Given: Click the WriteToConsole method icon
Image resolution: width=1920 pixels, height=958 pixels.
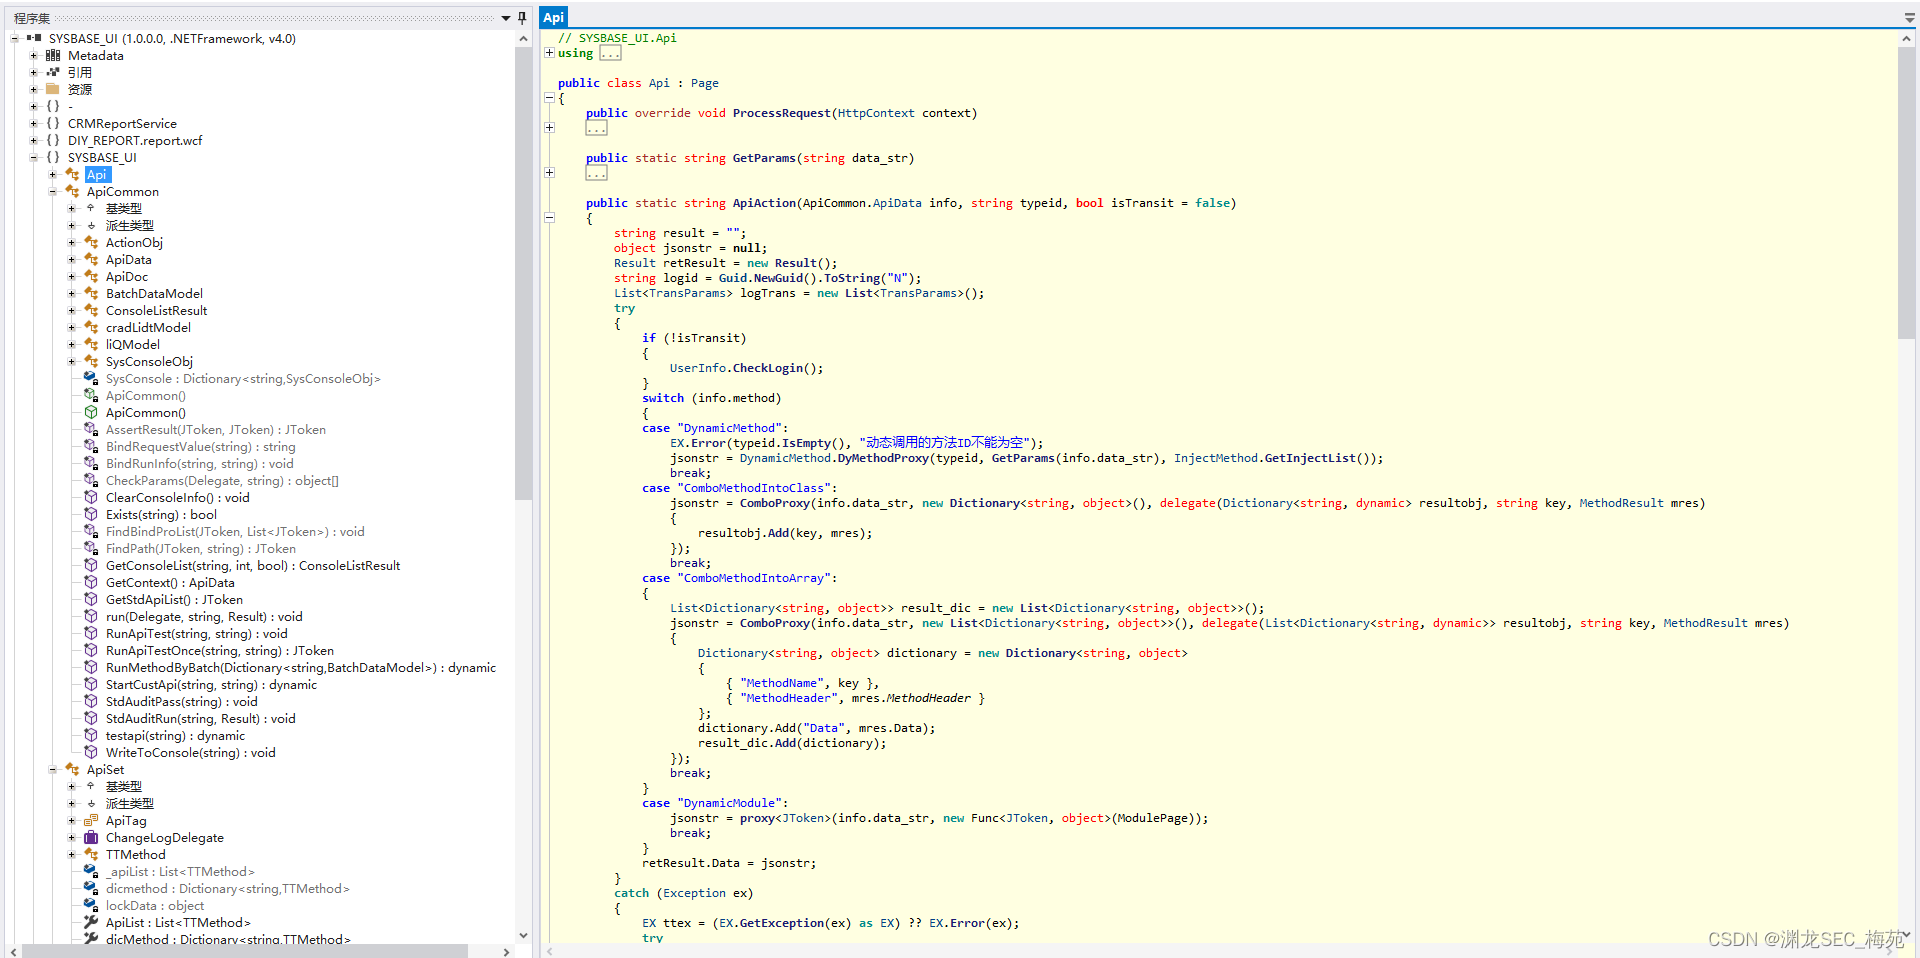Looking at the screenshot, I should click(x=91, y=752).
